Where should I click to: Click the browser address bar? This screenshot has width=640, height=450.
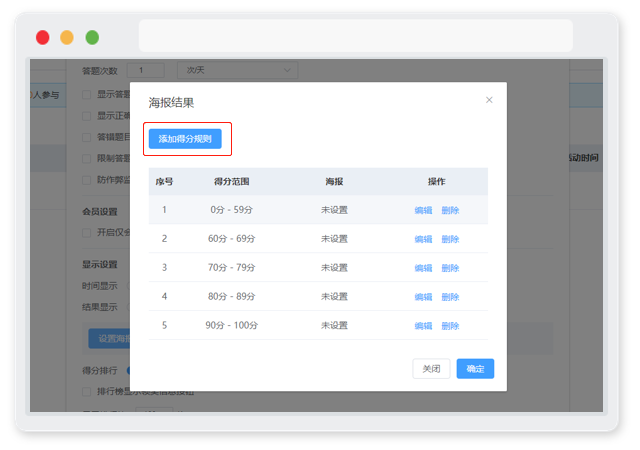[x=356, y=36]
